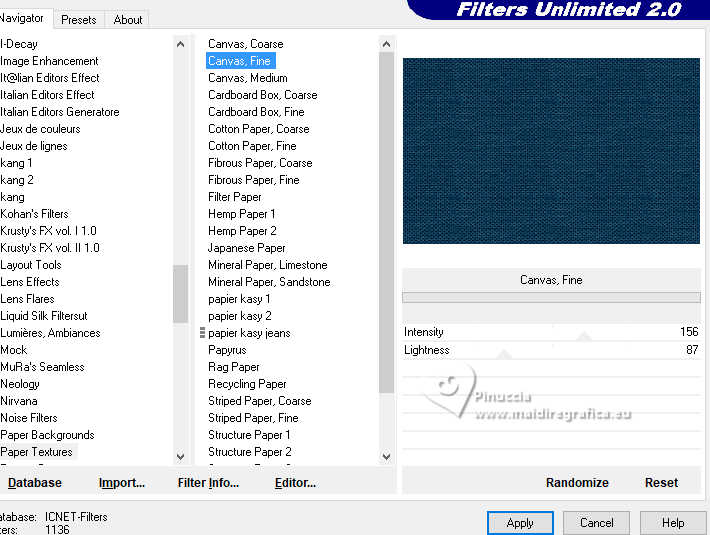This screenshot has height=535, width=710.
Task: Choose Cardboard Box, Coarse filter
Action: coord(263,95)
